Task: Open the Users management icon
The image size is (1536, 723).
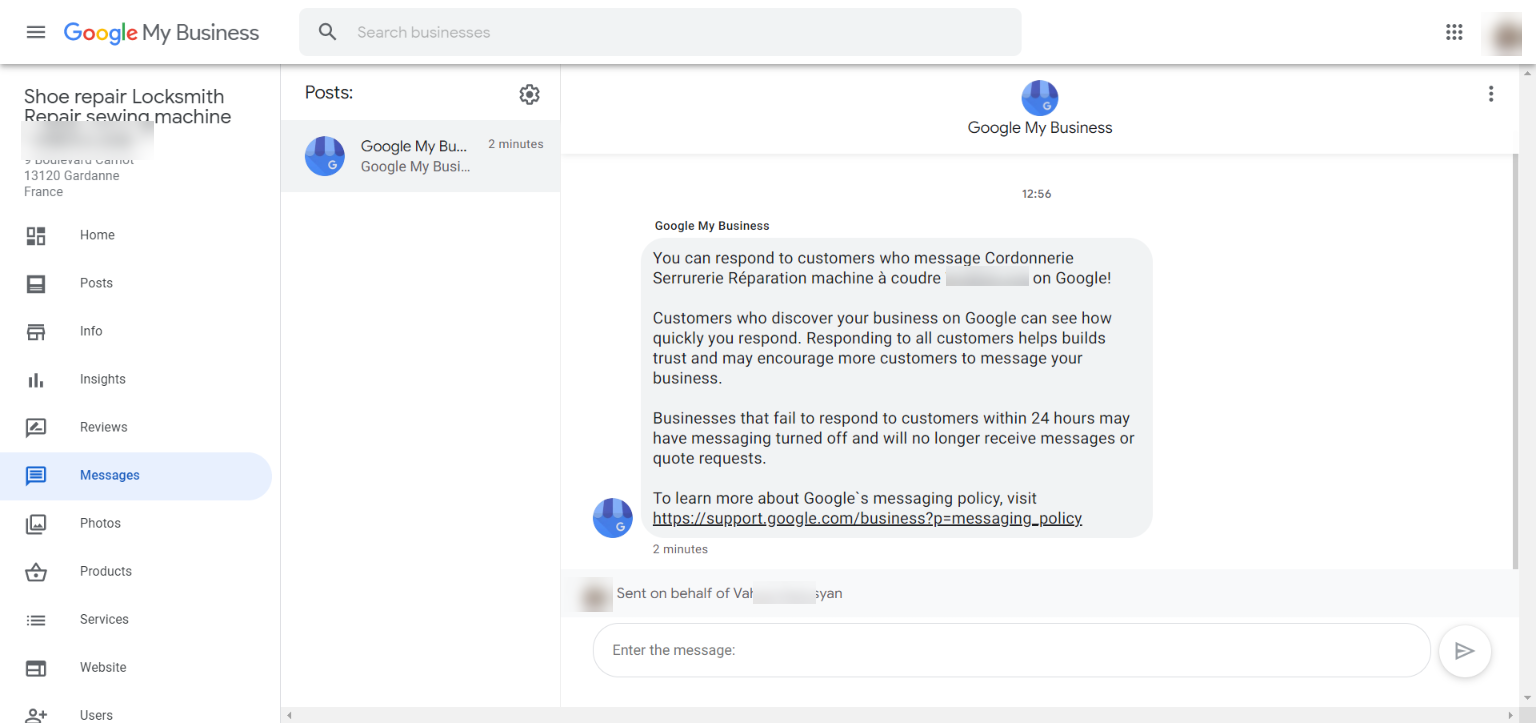Action: point(36,712)
